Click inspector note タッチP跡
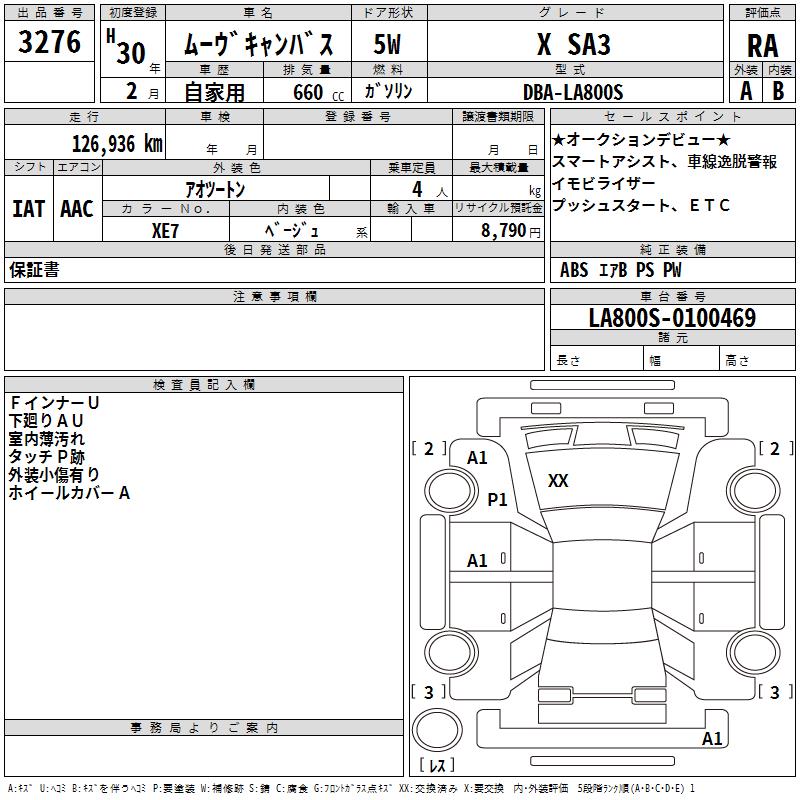The image size is (800, 800). [46, 457]
